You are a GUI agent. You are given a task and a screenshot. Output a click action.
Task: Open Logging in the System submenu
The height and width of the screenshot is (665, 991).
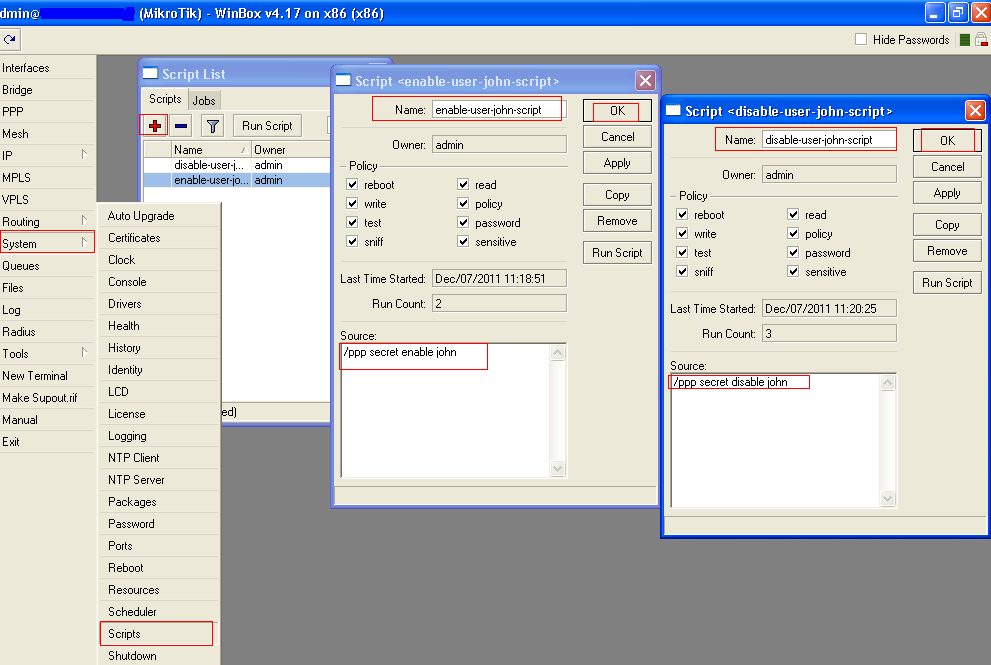click(x=158, y=436)
